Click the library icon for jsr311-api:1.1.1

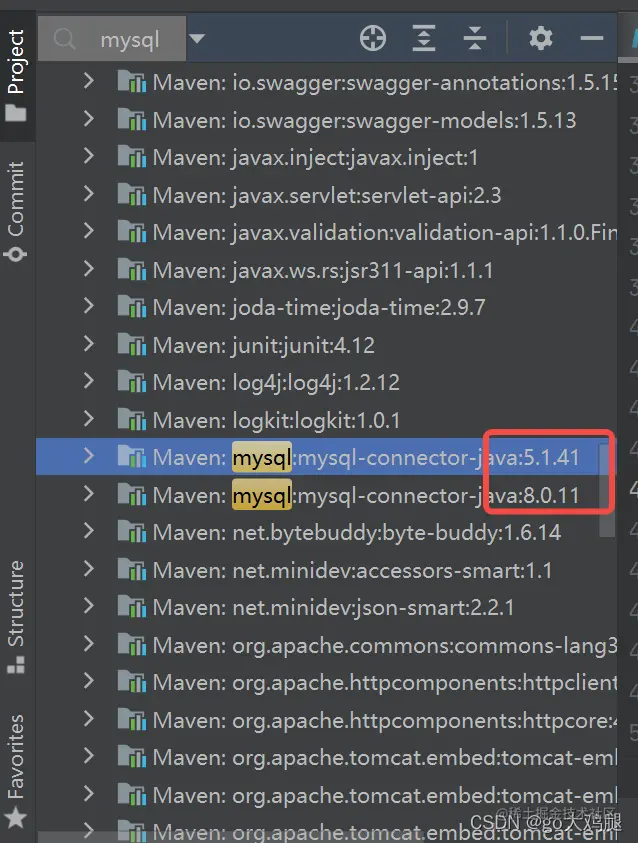pyautogui.click(x=132, y=269)
